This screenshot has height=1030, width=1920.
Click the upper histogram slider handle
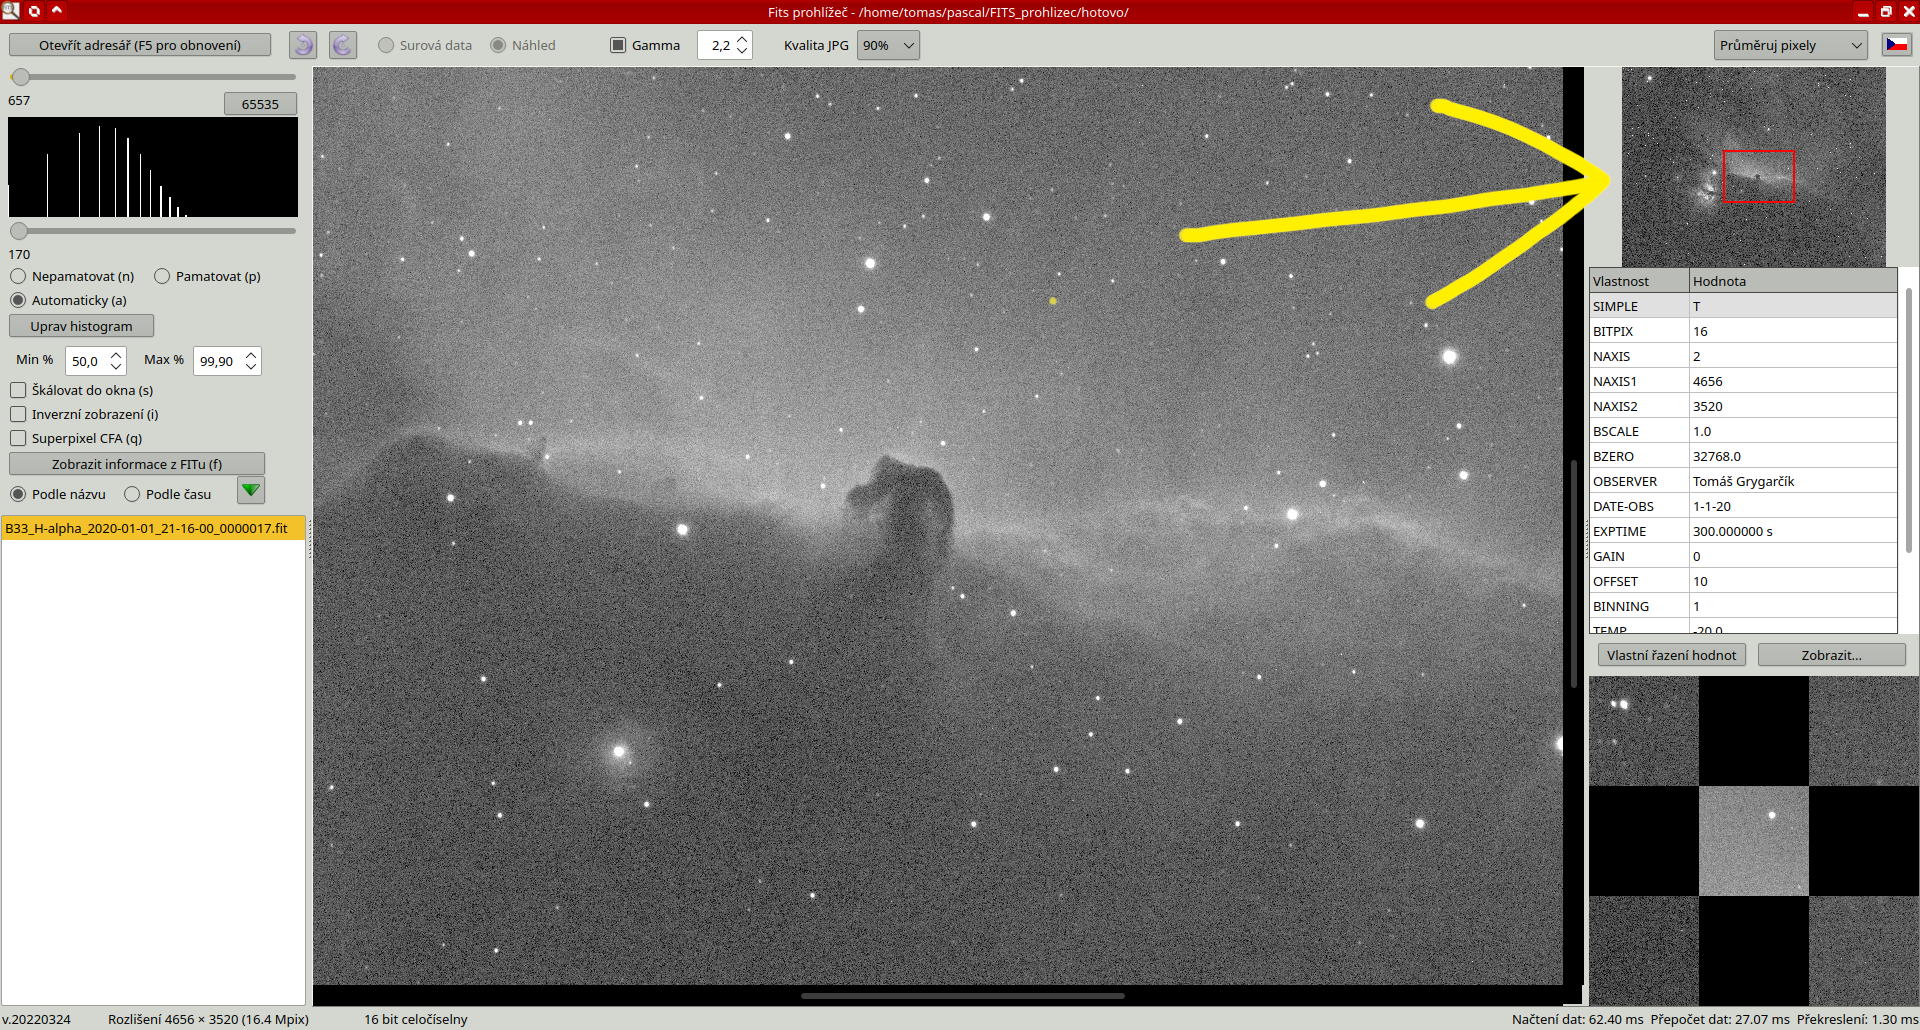20,77
